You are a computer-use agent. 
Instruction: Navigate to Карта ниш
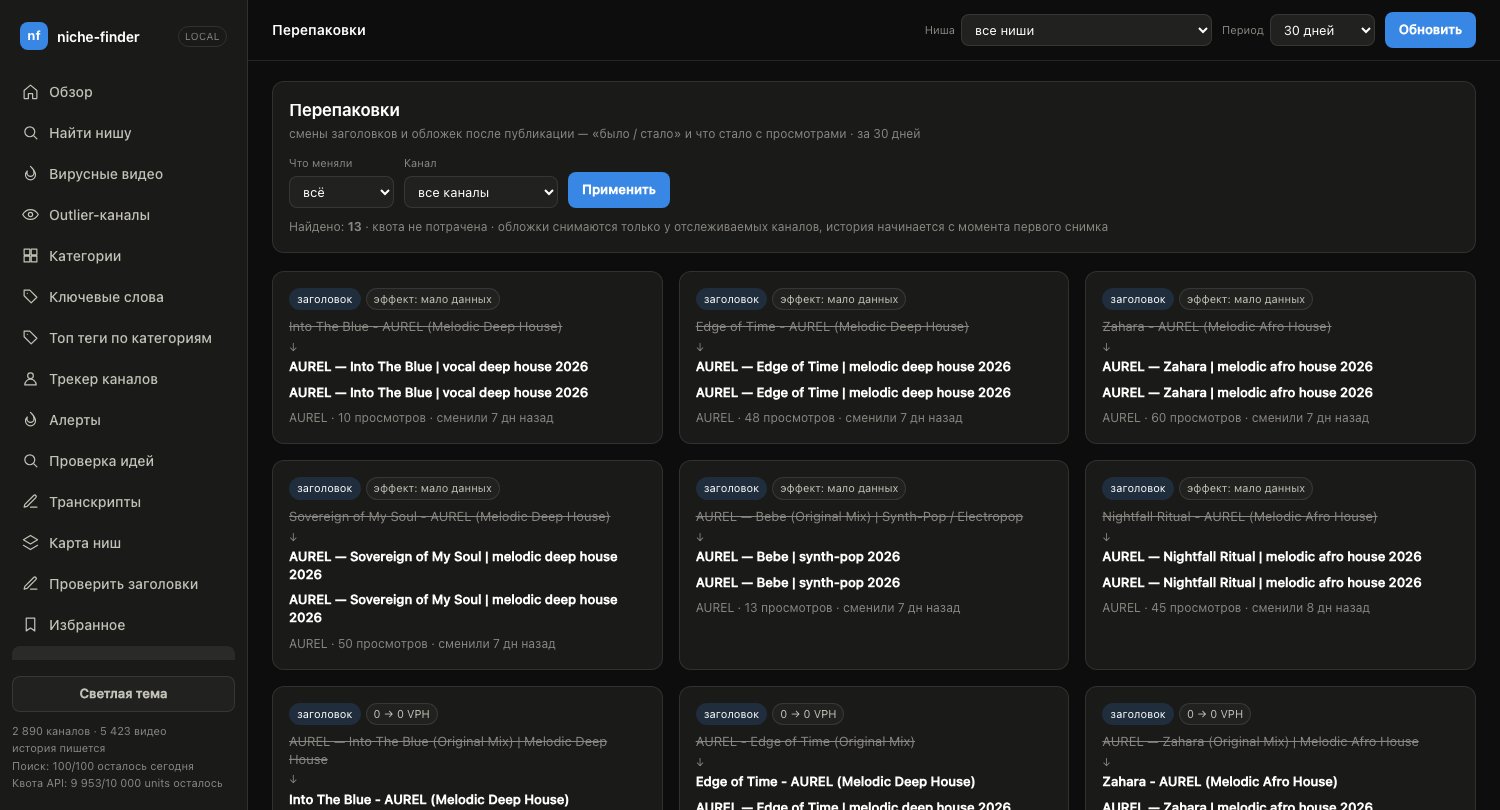click(123, 543)
